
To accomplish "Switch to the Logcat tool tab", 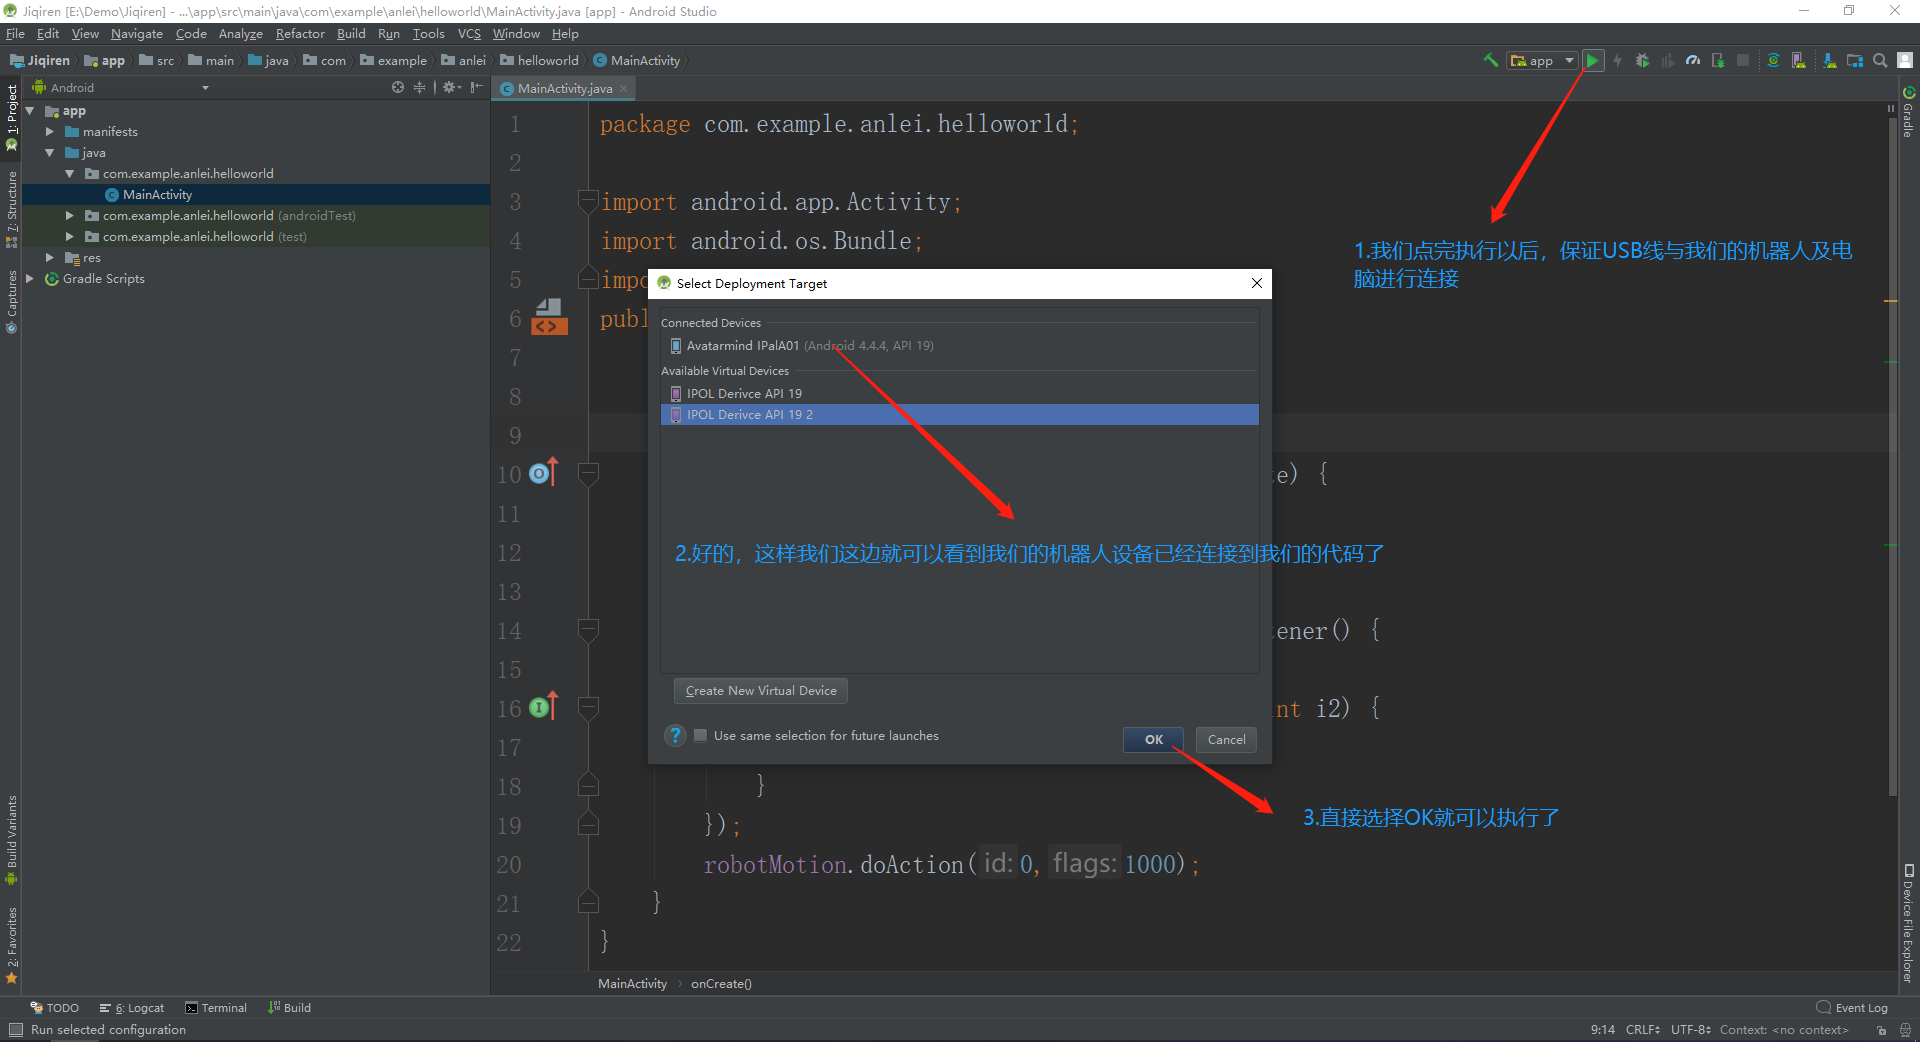I will [x=132, y=1008].
